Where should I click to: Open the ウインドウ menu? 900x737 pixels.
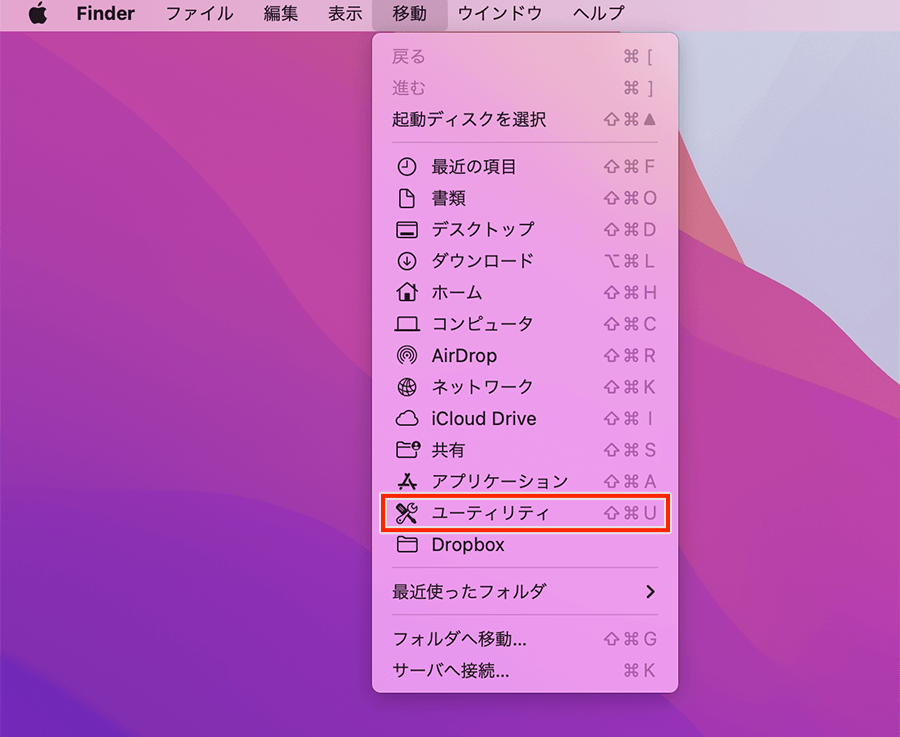[500, 13]
